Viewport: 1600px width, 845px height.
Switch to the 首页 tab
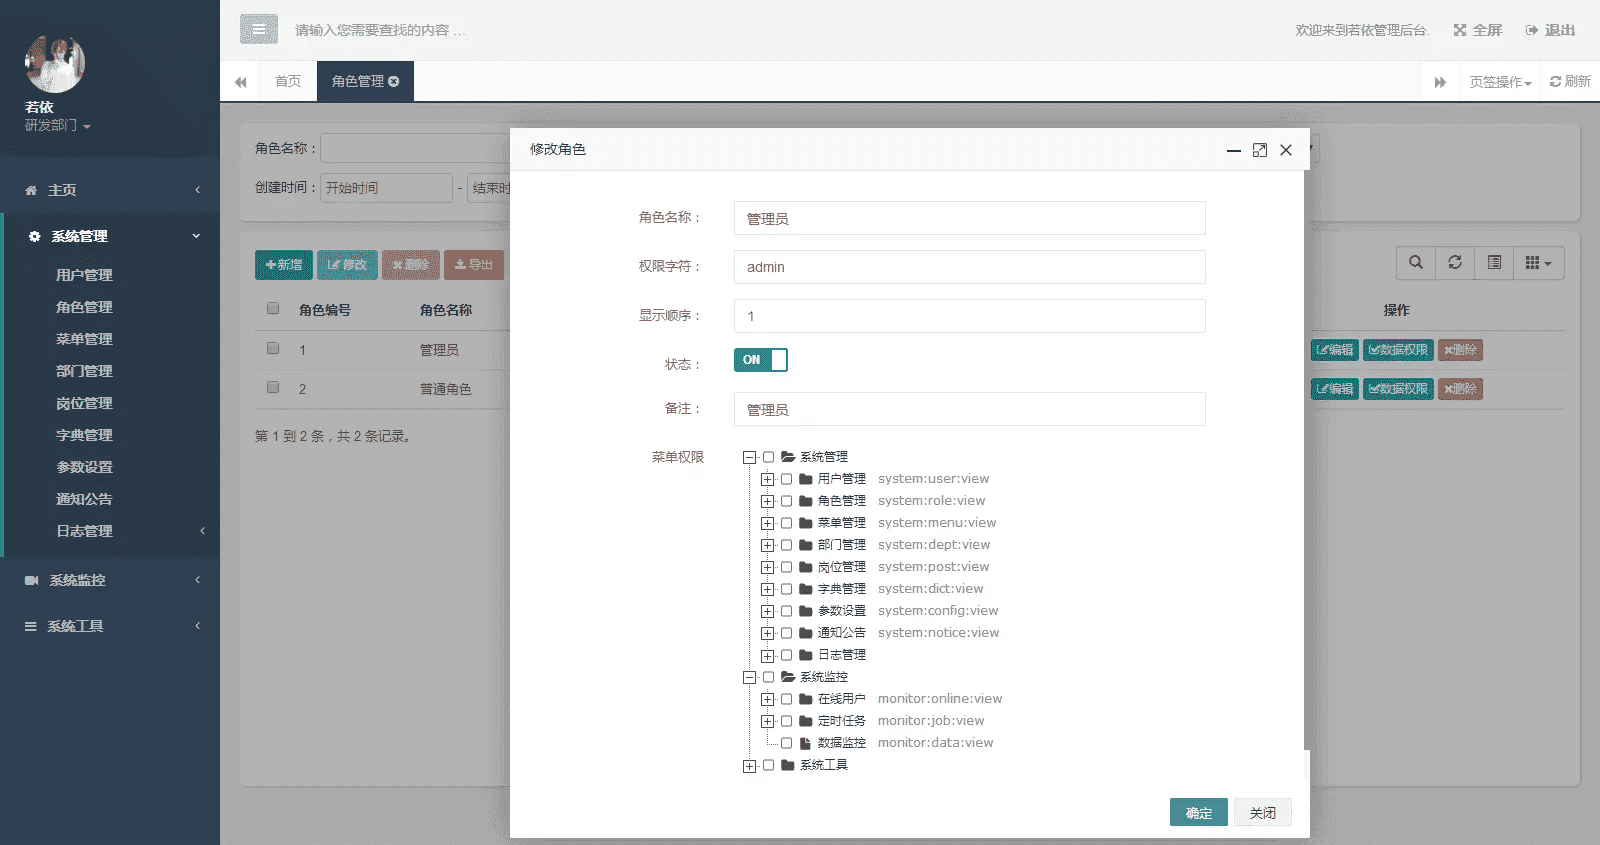[288, 81]
